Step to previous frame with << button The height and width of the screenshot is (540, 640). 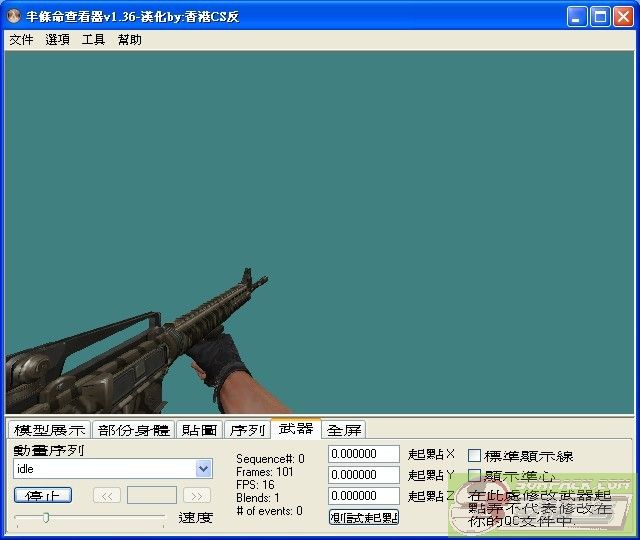click(107, 496)
